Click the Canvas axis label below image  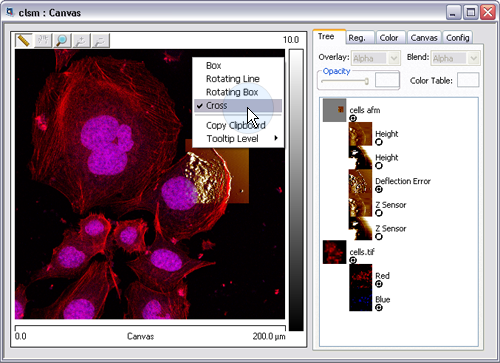pos(140,336)
